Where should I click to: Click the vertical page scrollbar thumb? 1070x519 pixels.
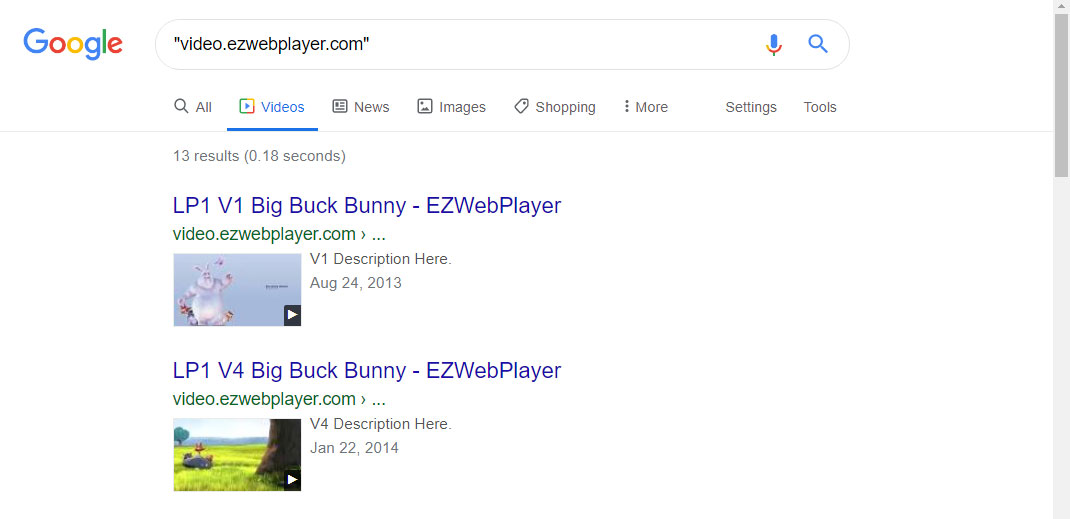click(x=1061, y=95)
